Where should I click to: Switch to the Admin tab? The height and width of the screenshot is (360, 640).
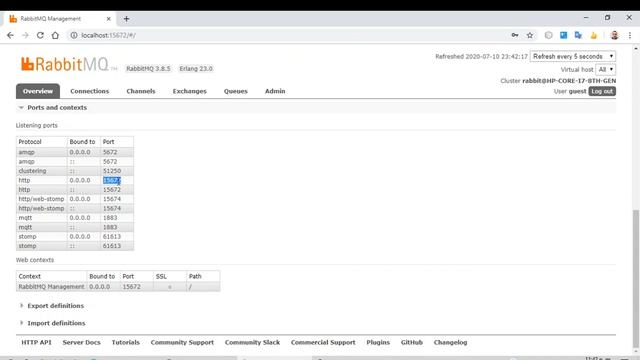point(275,91)
